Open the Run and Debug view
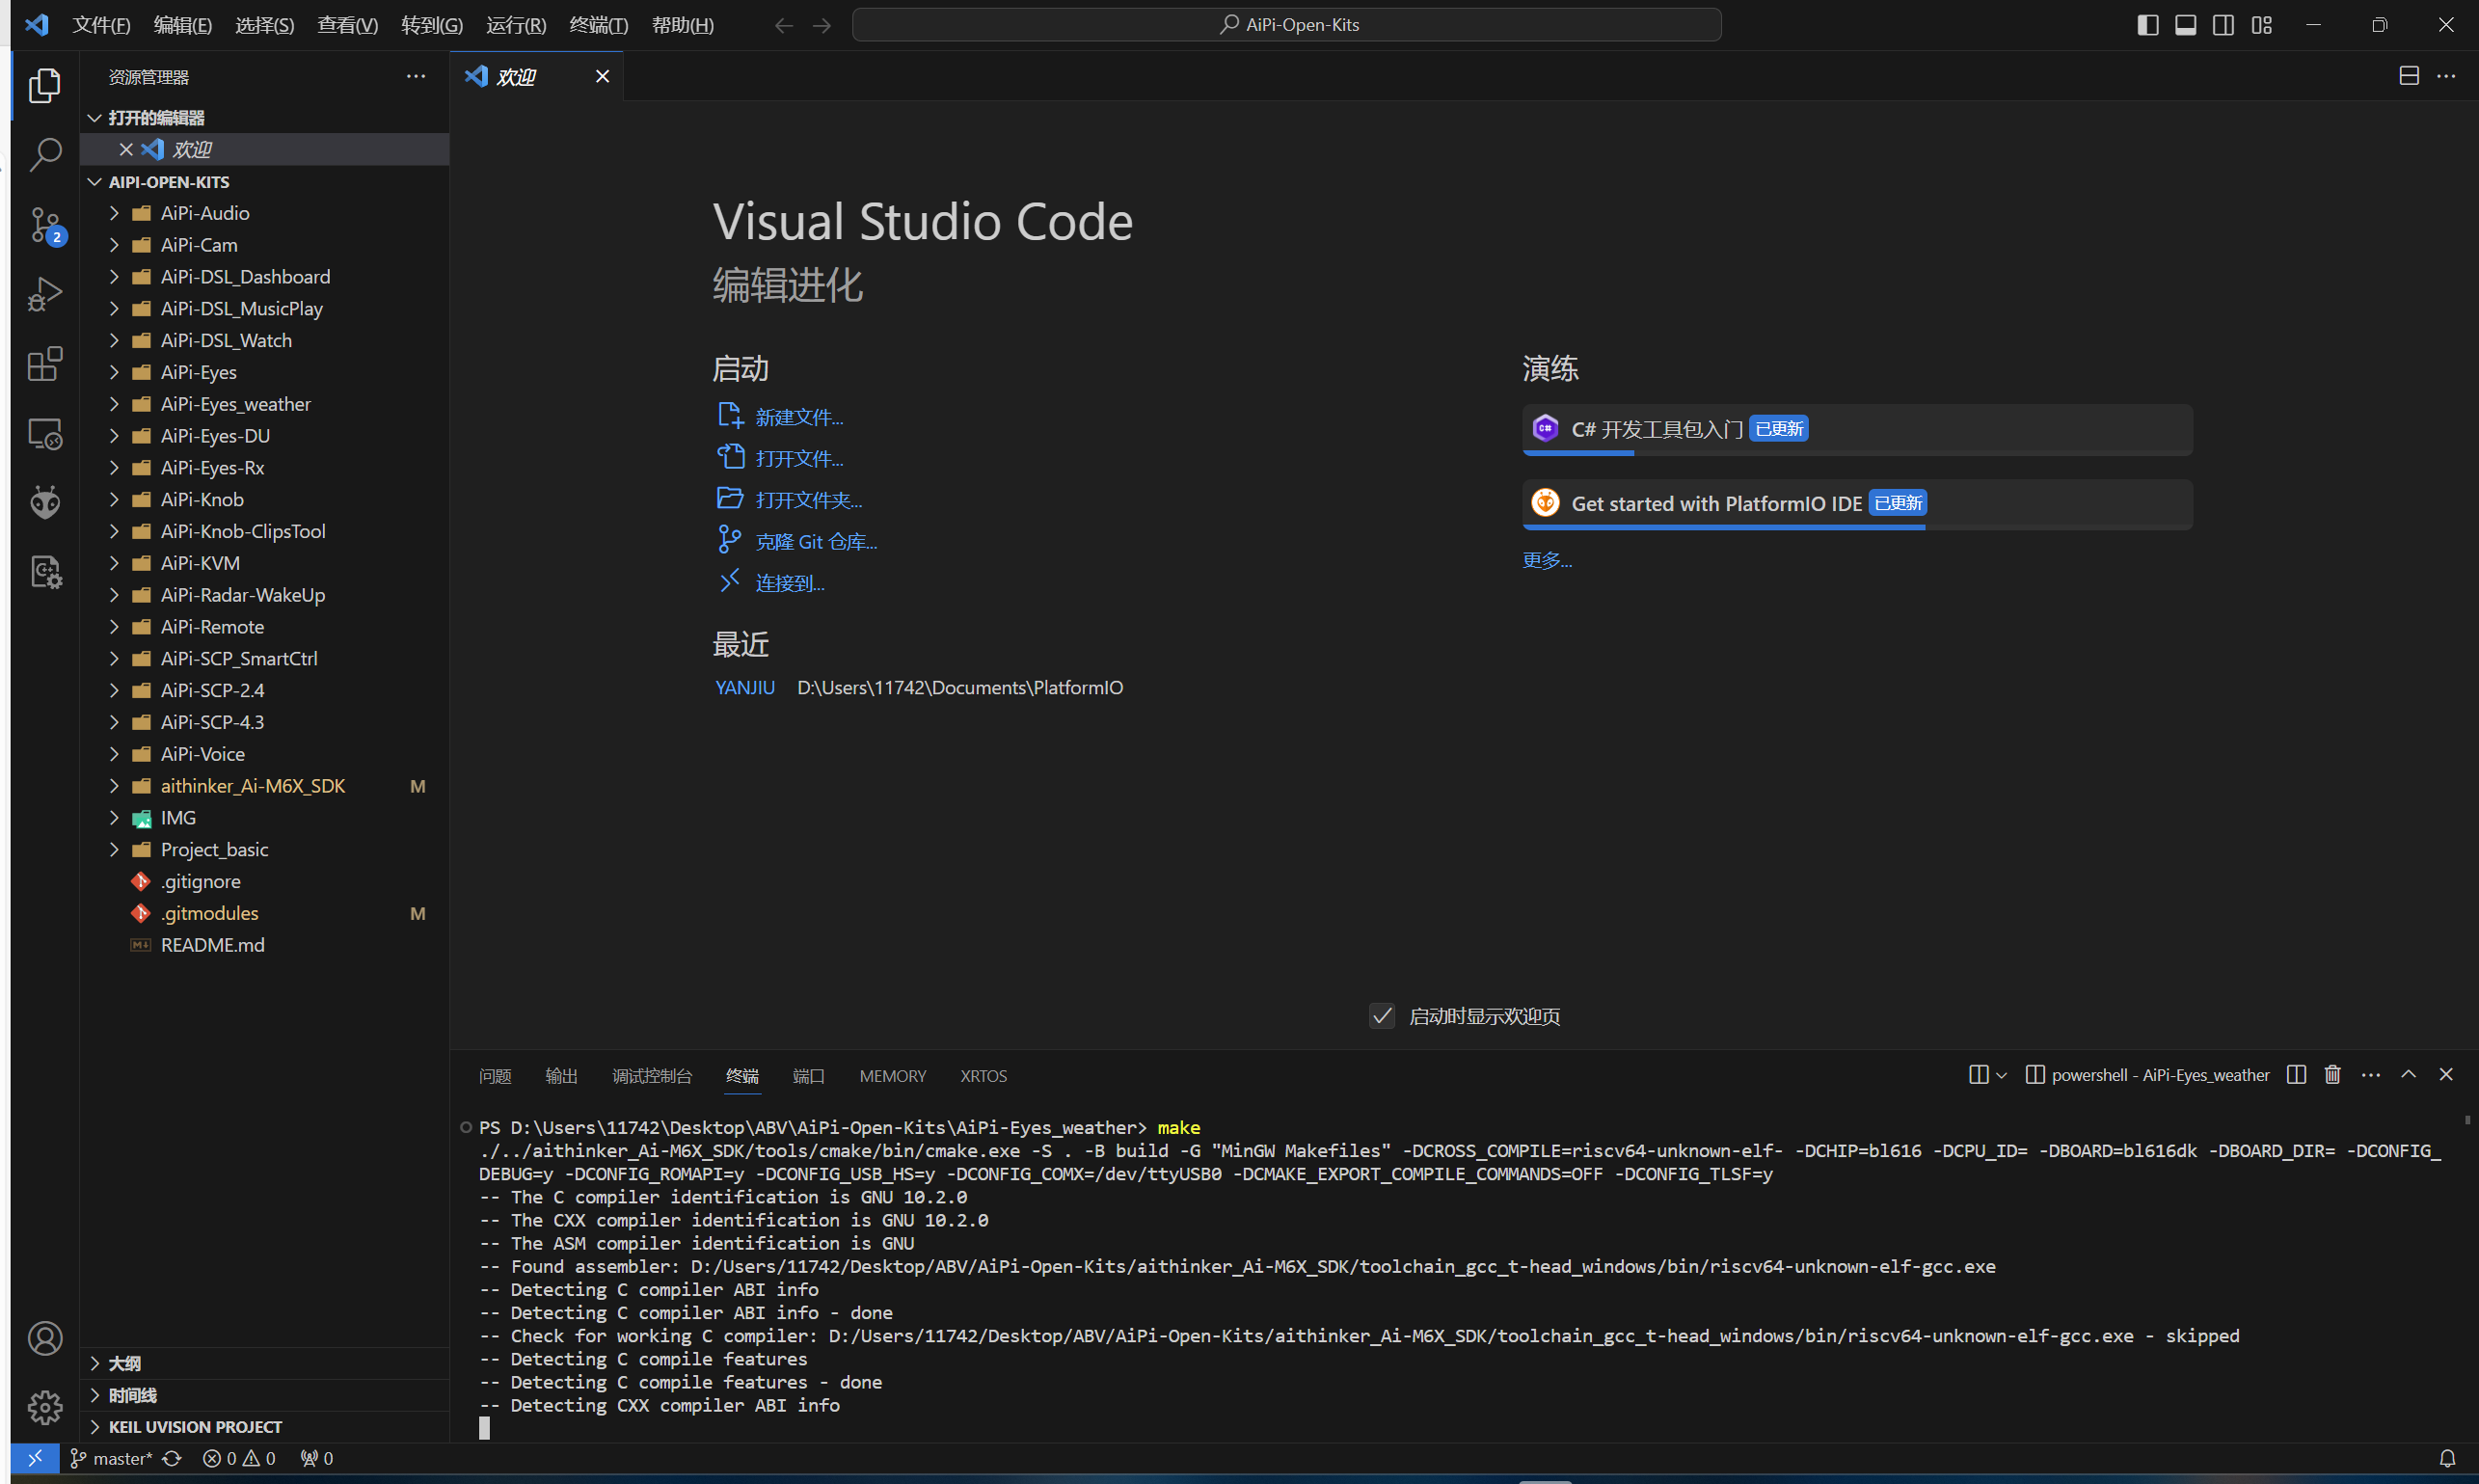The width and height of the screenshot is (2479, 1484). pyautogui.click(x=45, y=294)
